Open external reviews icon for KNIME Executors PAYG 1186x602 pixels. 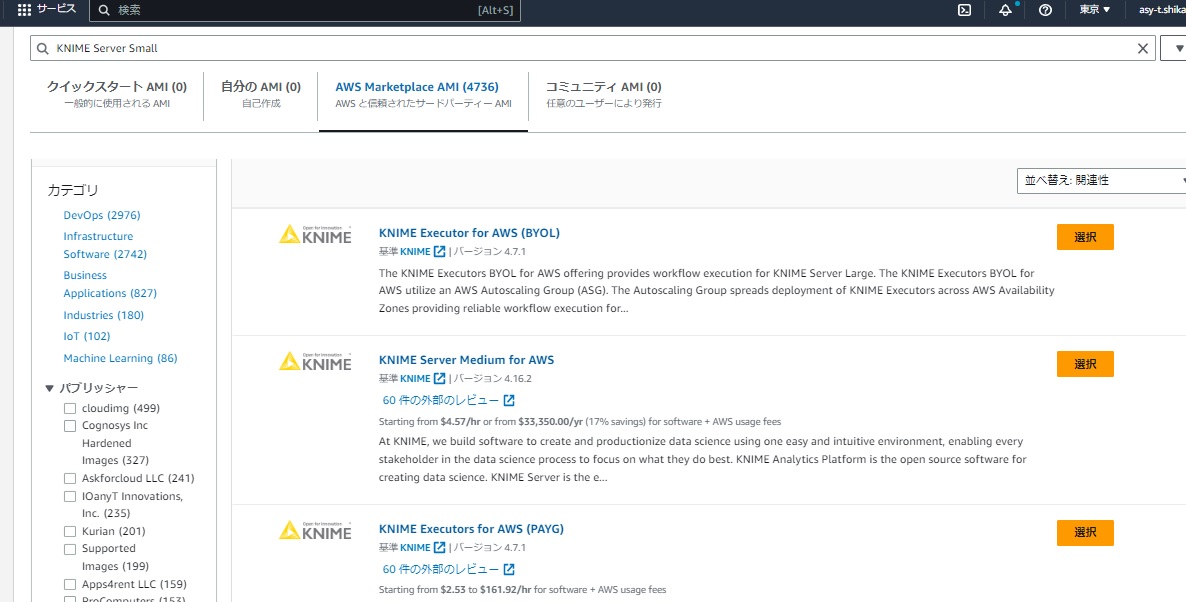pyautogui.click(x=509, y=569)
